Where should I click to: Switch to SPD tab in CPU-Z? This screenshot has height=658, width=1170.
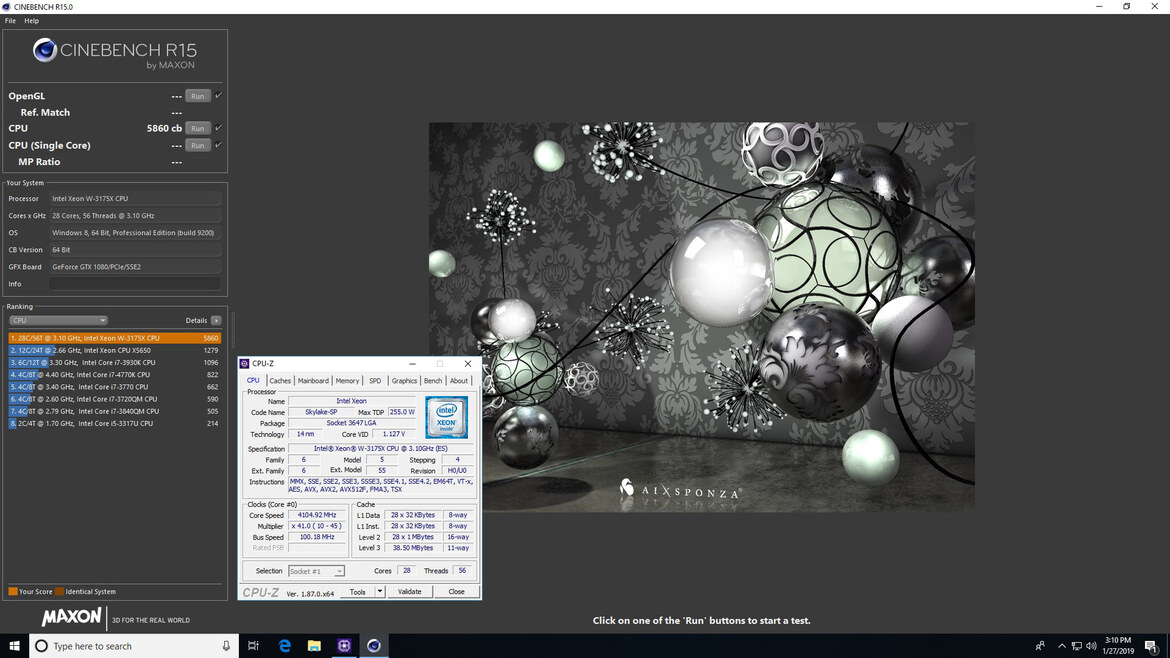pyautogui.click(x=375, y=380)
